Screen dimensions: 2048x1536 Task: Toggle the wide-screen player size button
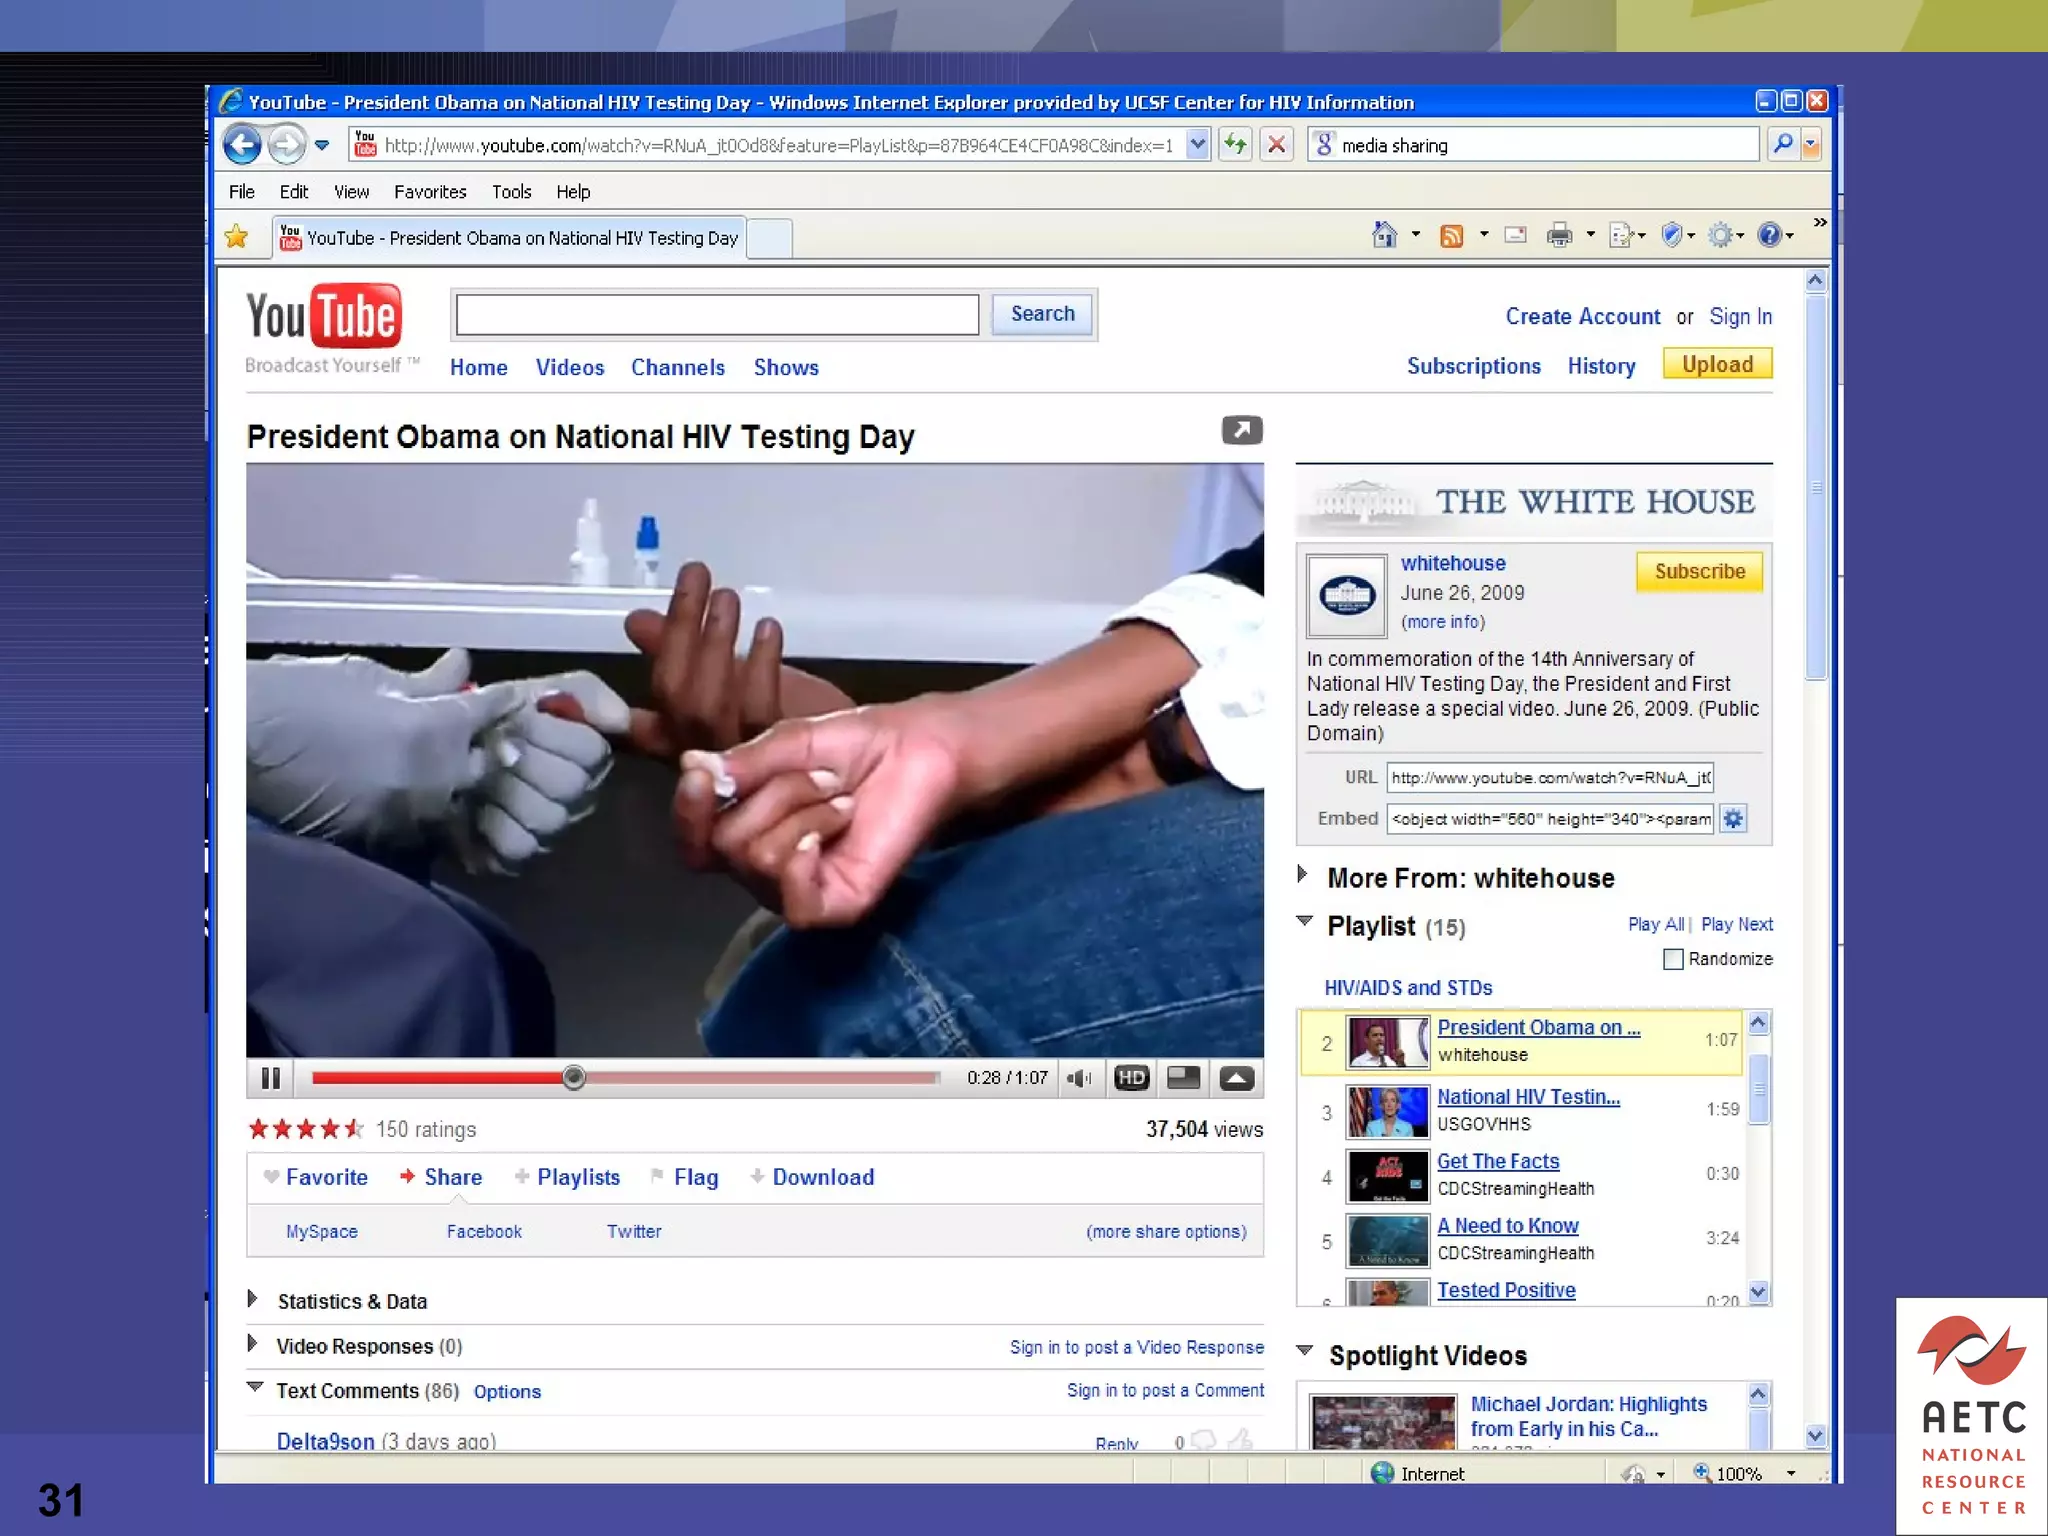tap(1184, 1078)
